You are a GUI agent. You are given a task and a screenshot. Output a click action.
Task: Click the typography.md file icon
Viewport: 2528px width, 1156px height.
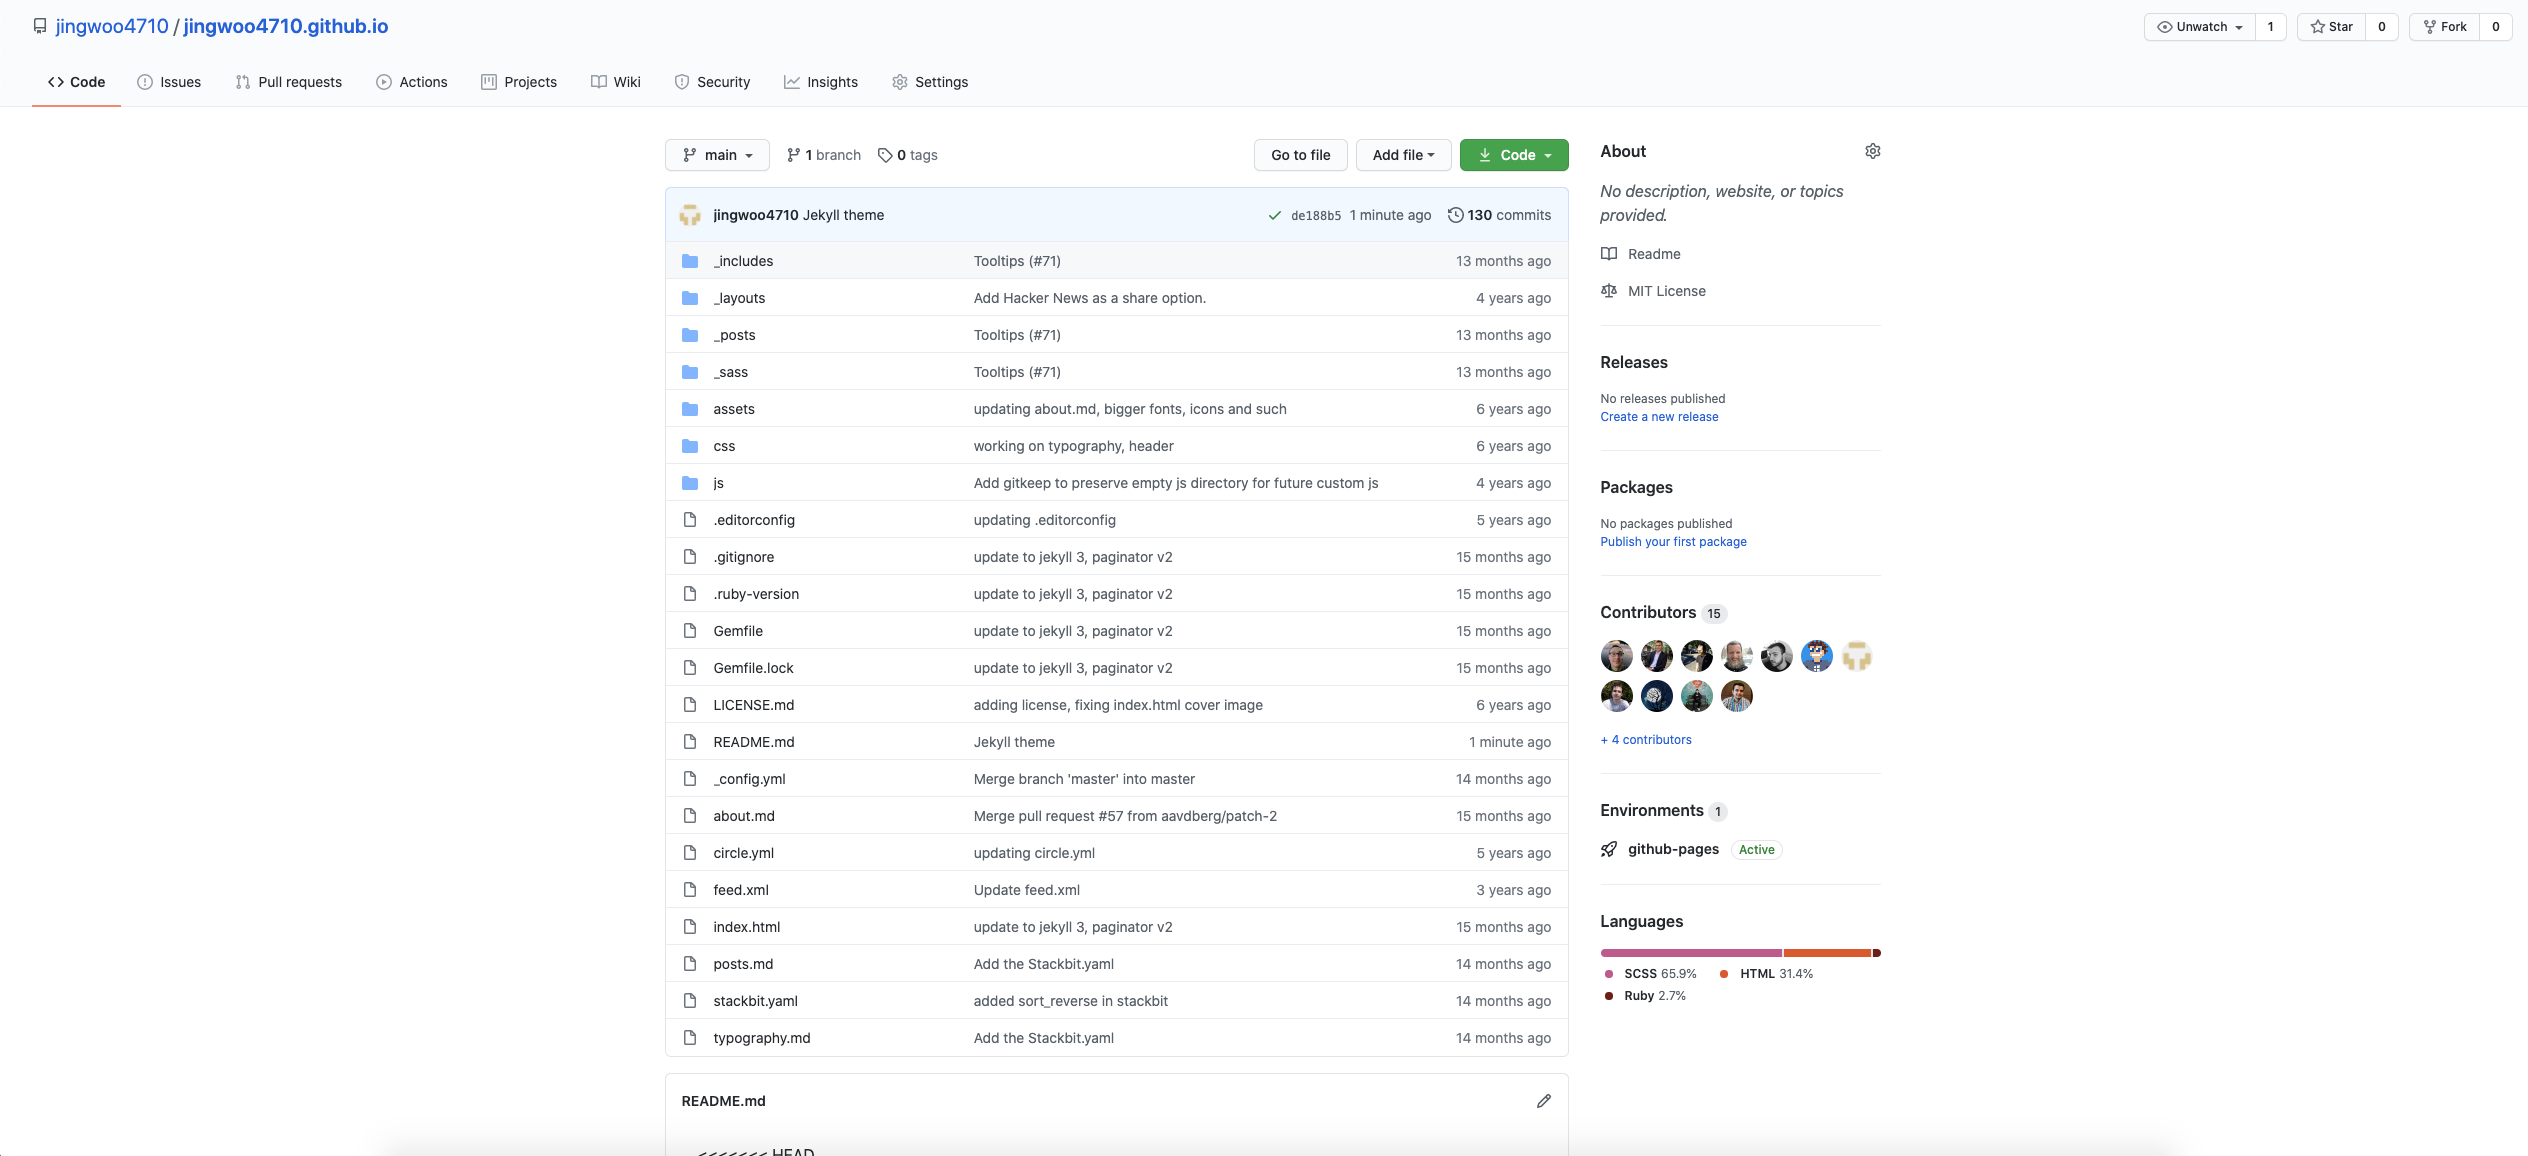click(x=690, y=1038)
